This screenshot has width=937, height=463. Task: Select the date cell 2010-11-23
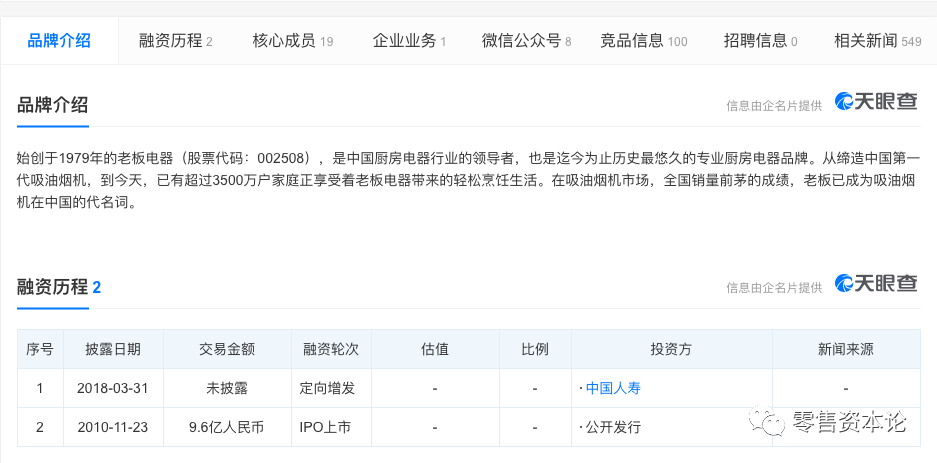pyautogui.click(x=113, y=427)
